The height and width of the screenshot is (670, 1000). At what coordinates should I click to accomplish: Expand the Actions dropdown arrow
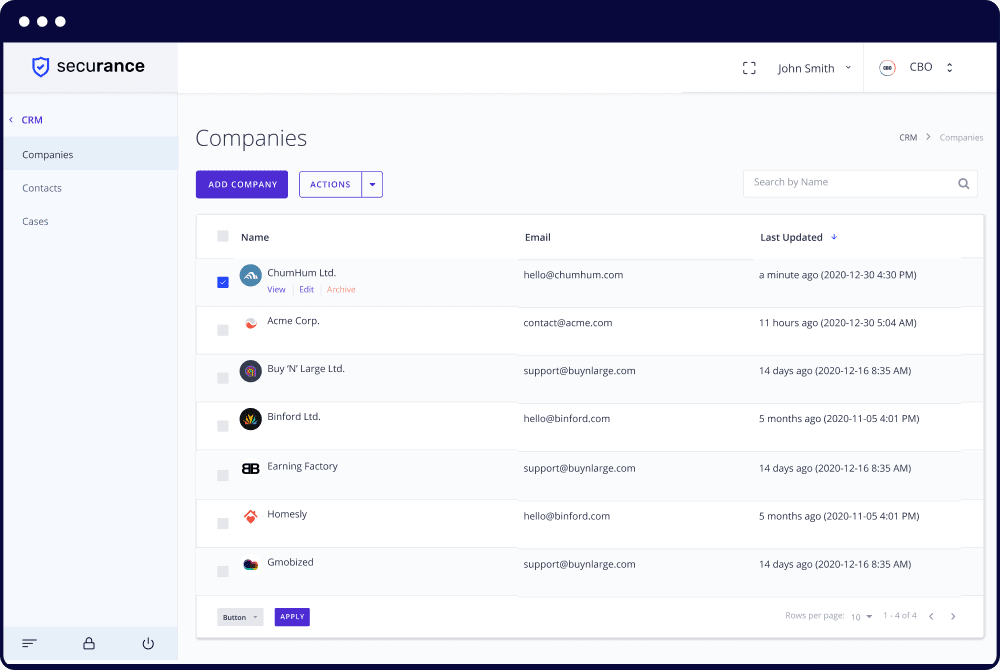tap(372, 184)
